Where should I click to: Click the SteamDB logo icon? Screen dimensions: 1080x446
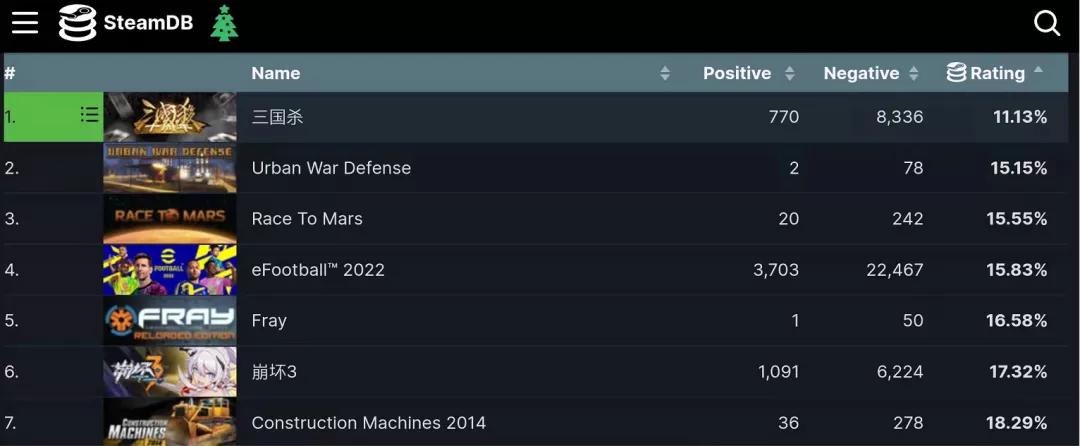point(77,23)
